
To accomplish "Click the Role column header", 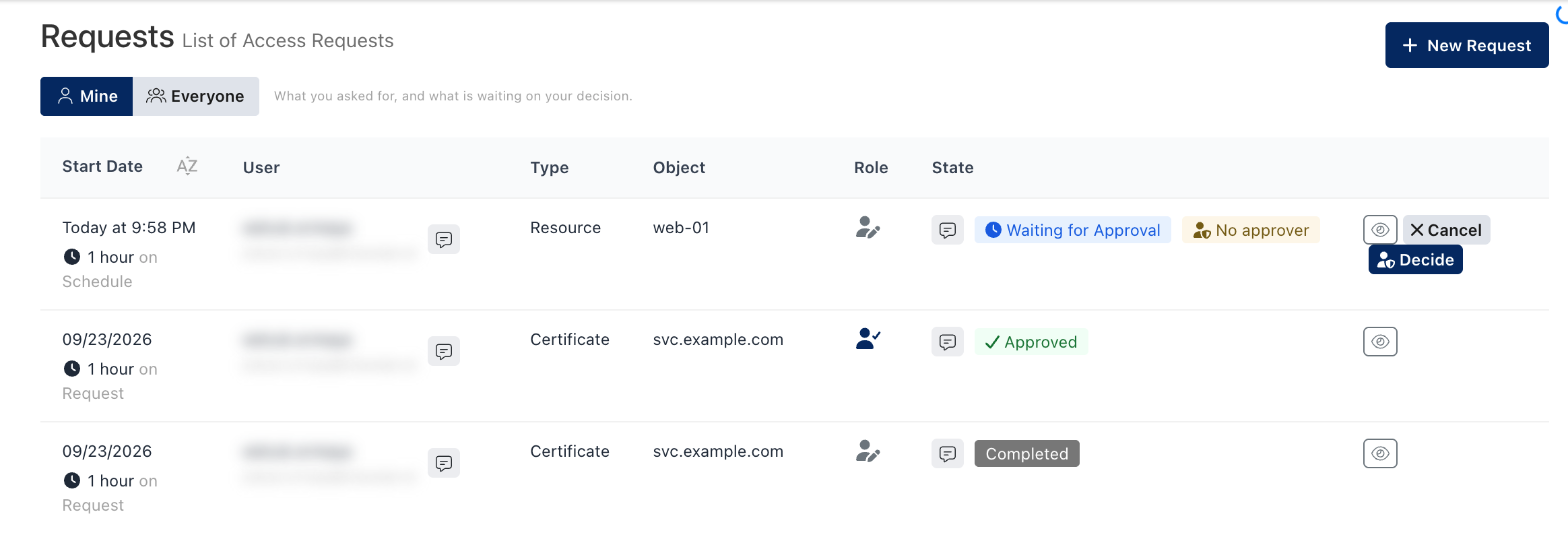I will point(871,167).
